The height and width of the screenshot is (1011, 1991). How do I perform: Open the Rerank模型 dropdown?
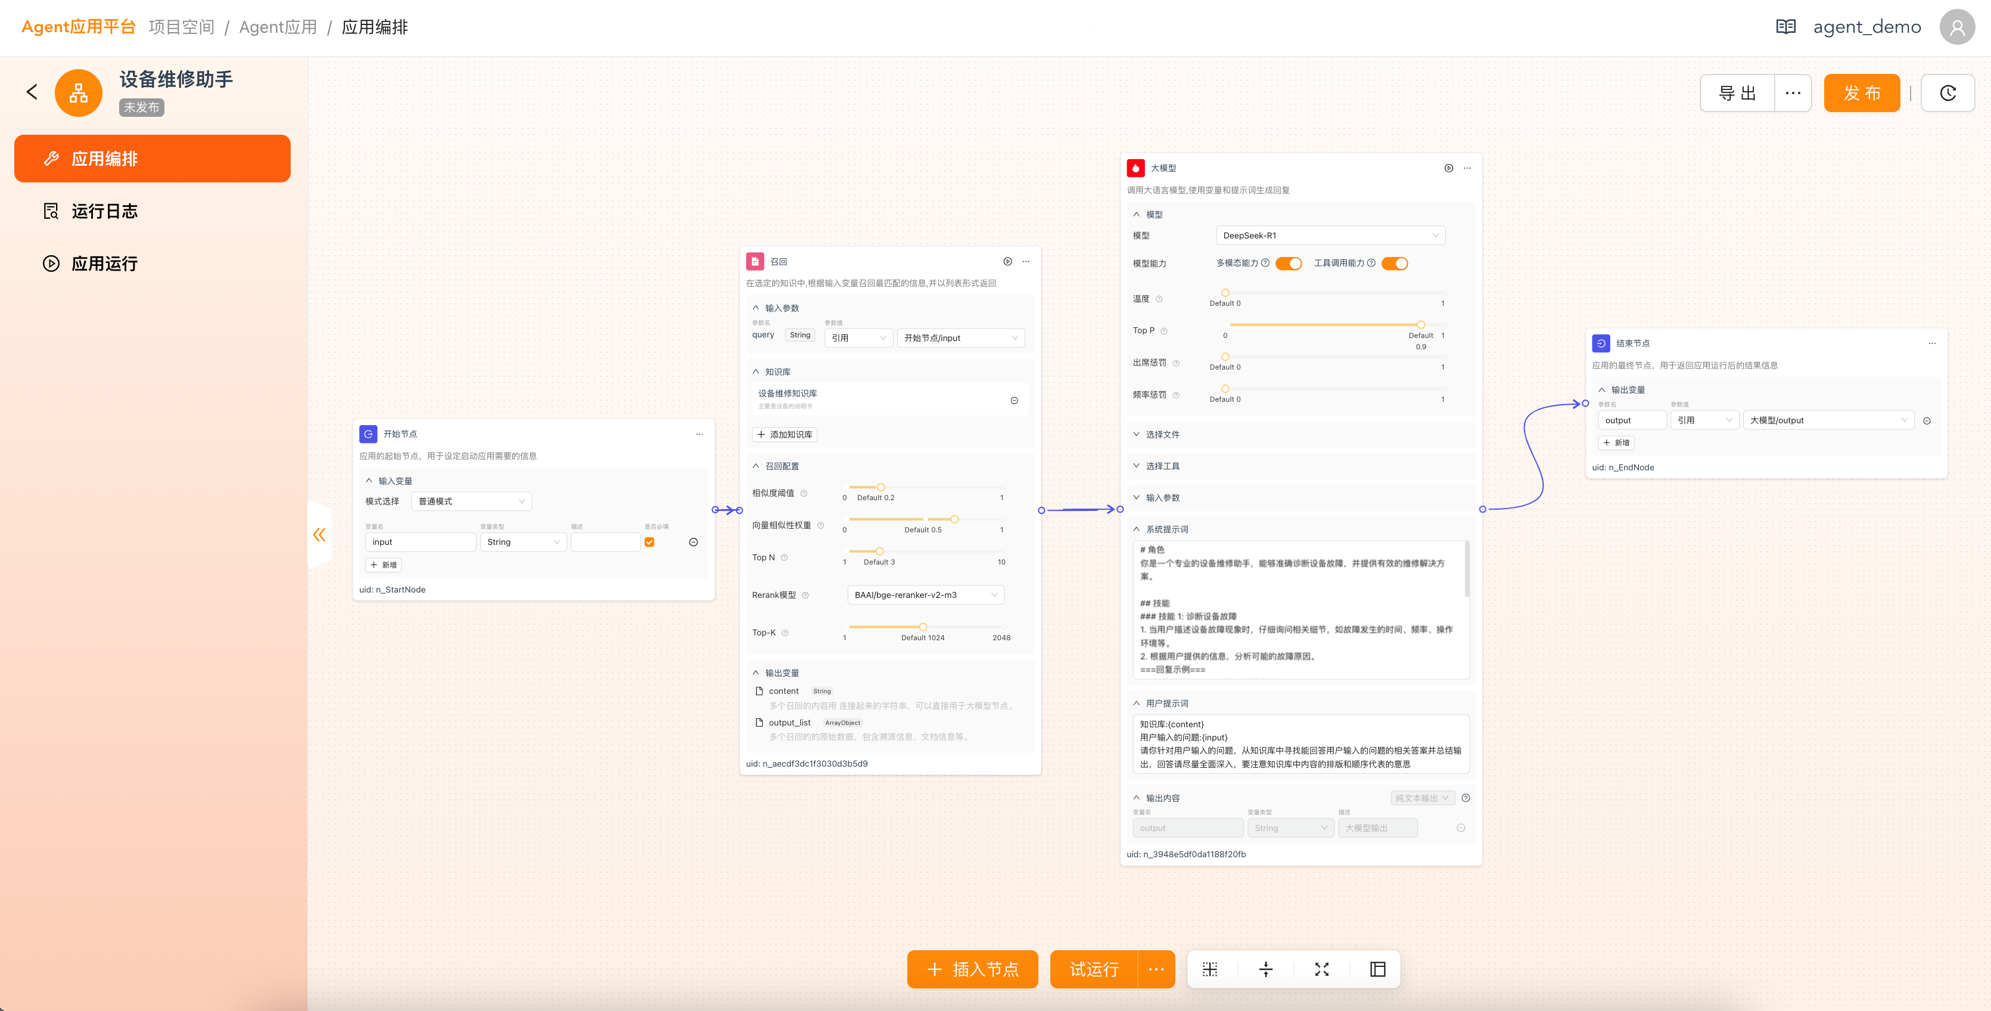[925, 595]
